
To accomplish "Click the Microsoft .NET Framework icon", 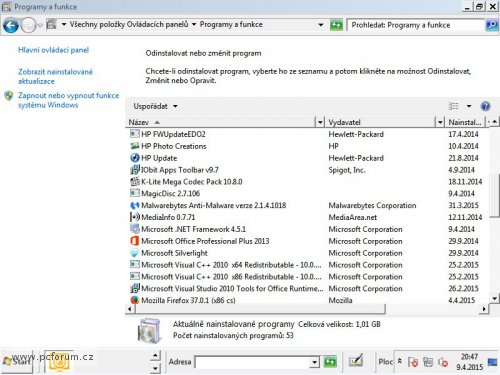I will (x=135, y=229).
